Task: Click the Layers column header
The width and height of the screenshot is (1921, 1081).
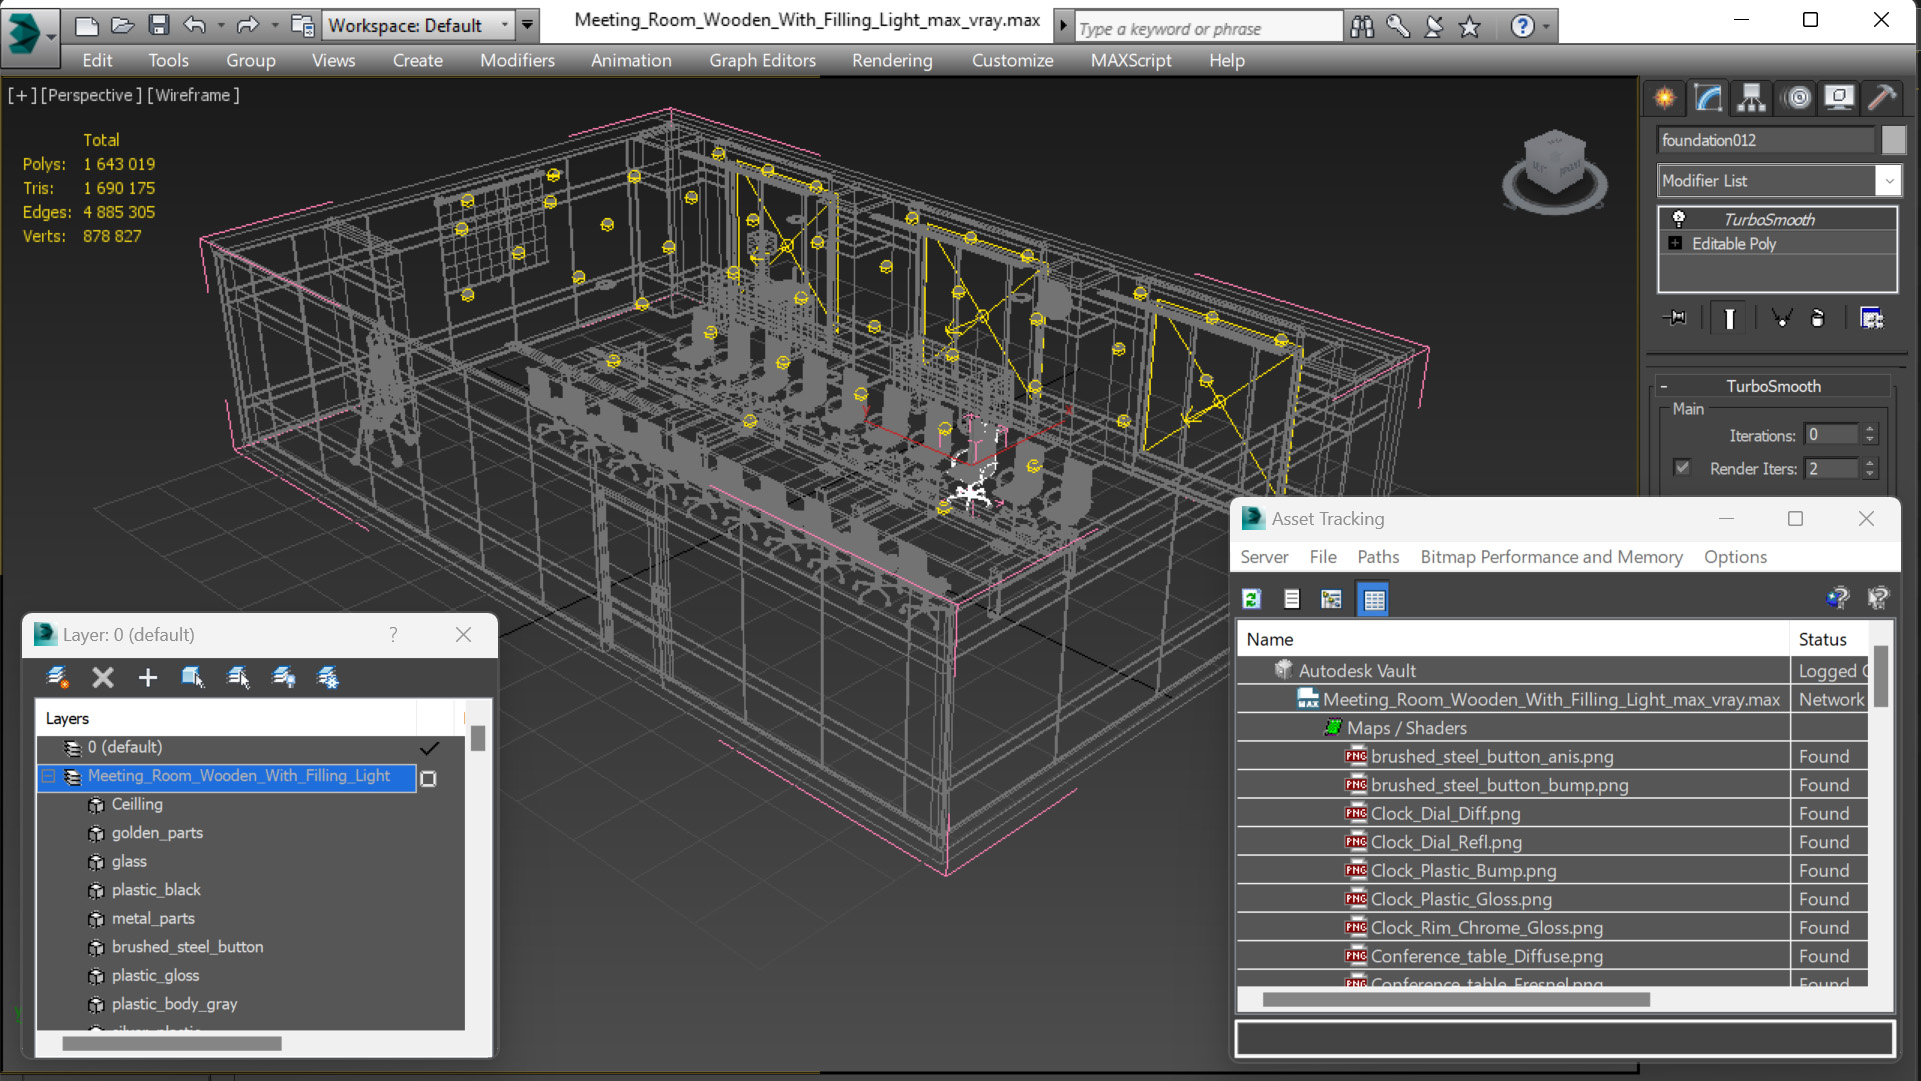Action: 226,718
